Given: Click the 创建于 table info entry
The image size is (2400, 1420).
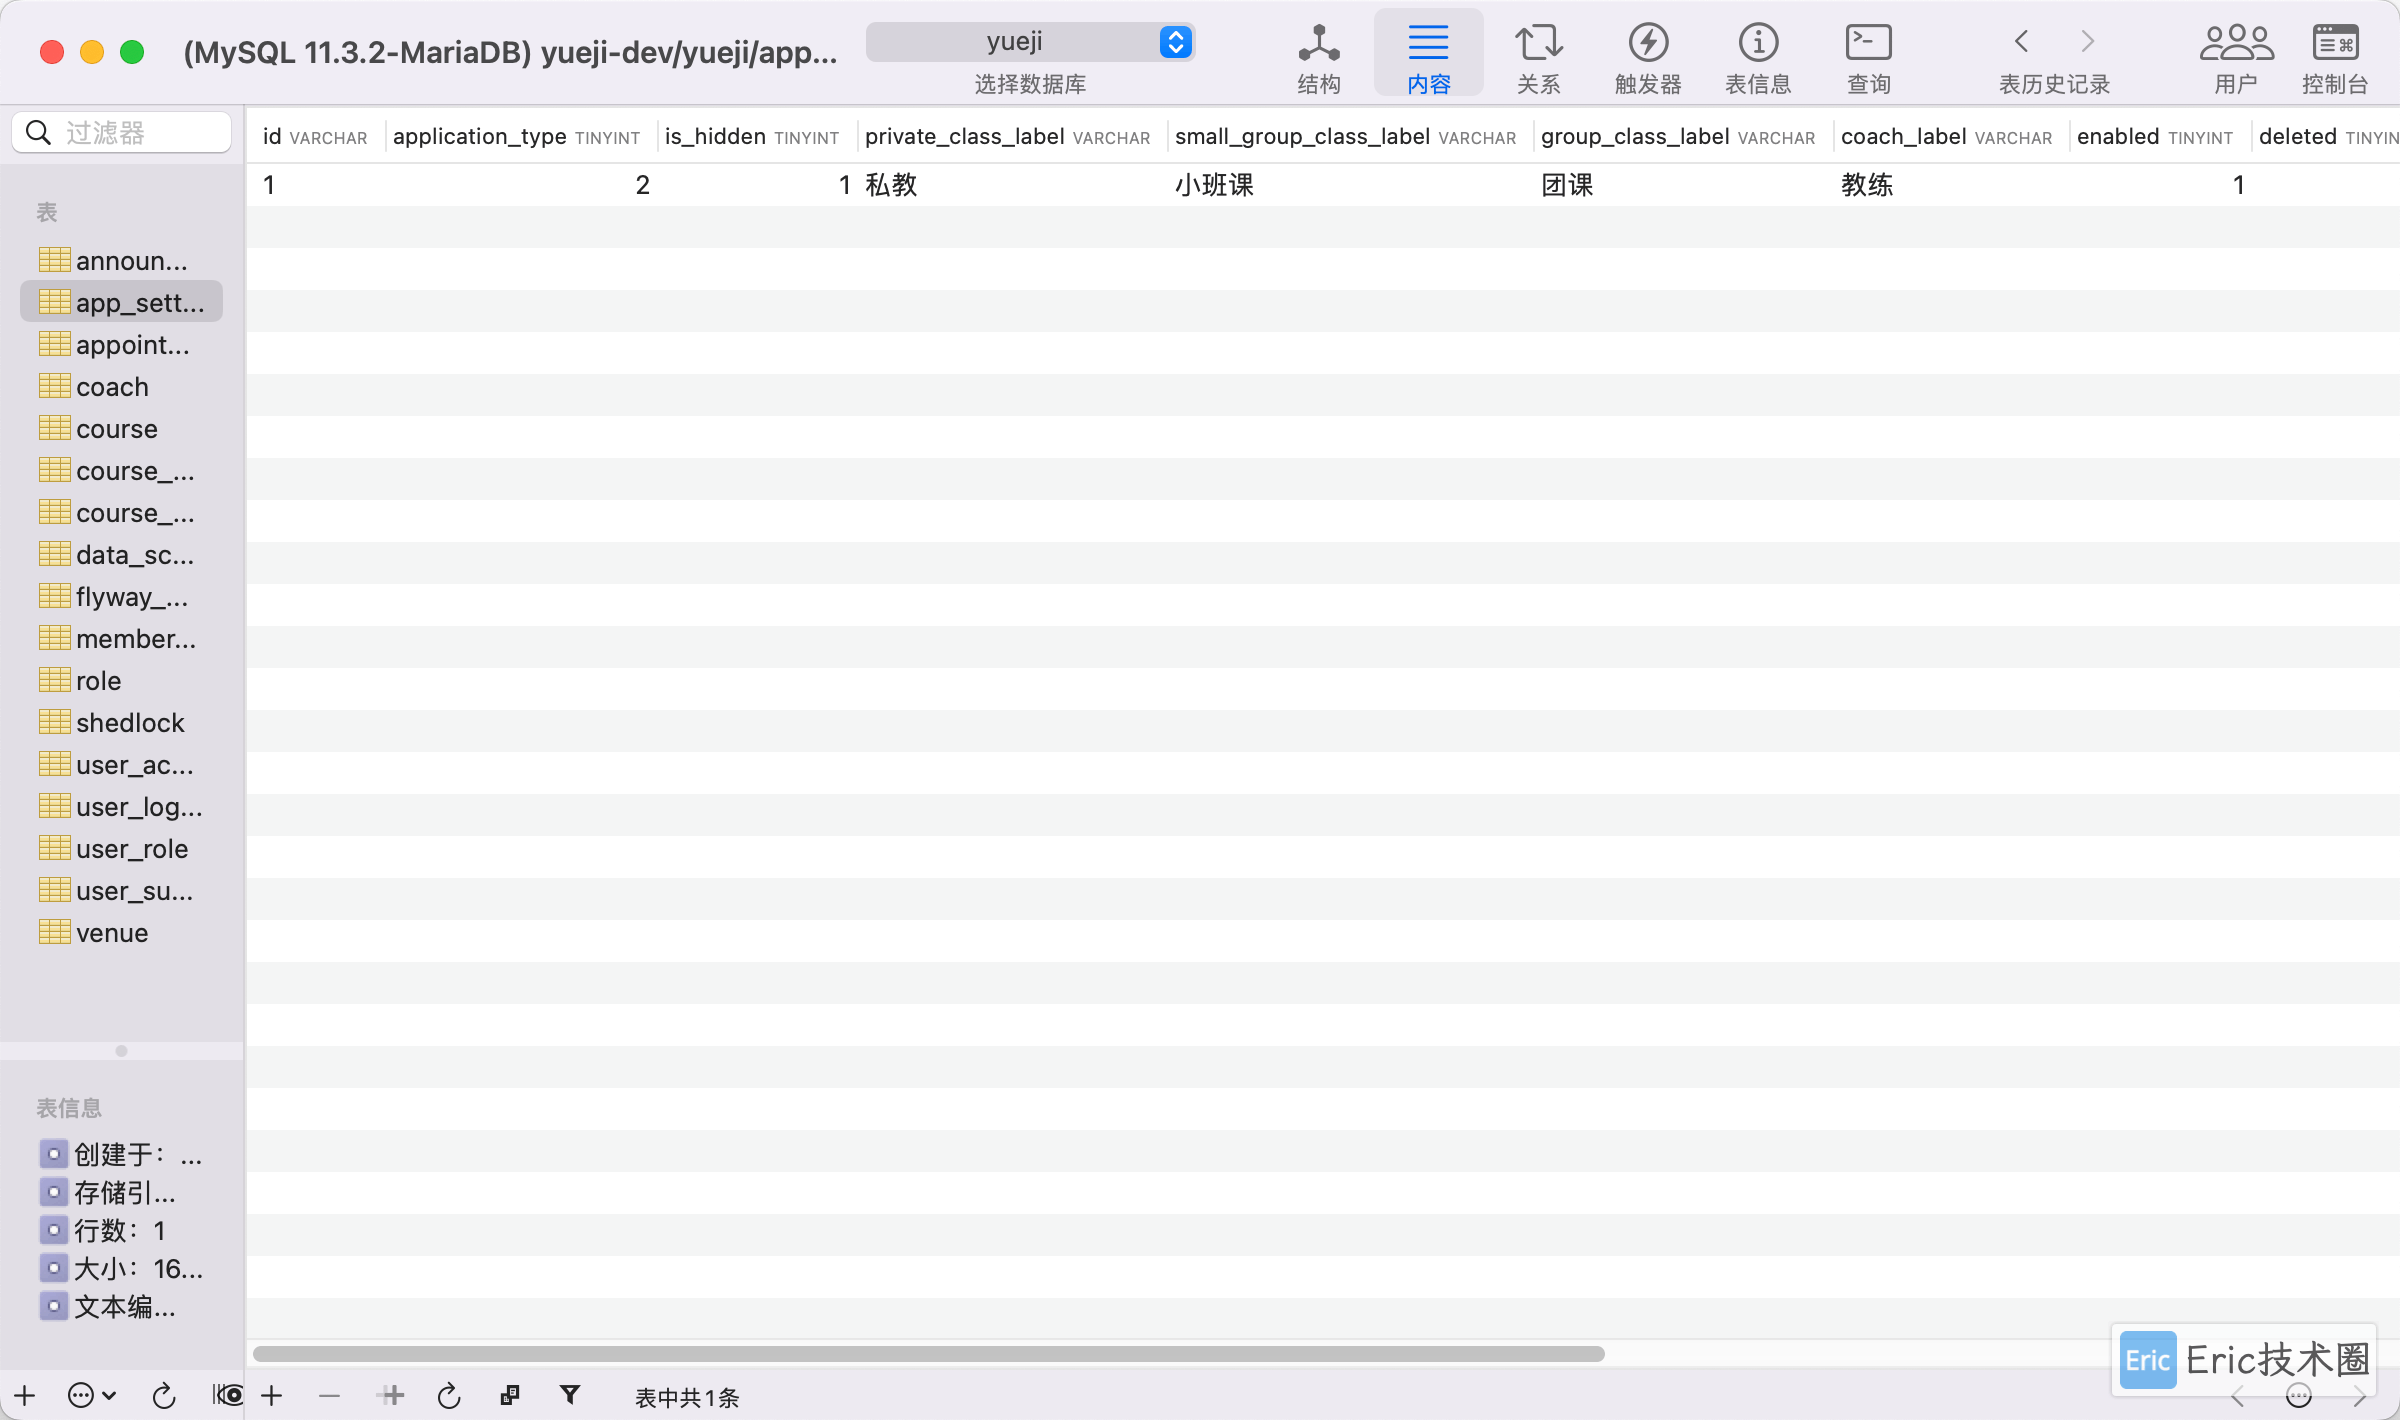Looking at the screenshot, I should 122,1154.
